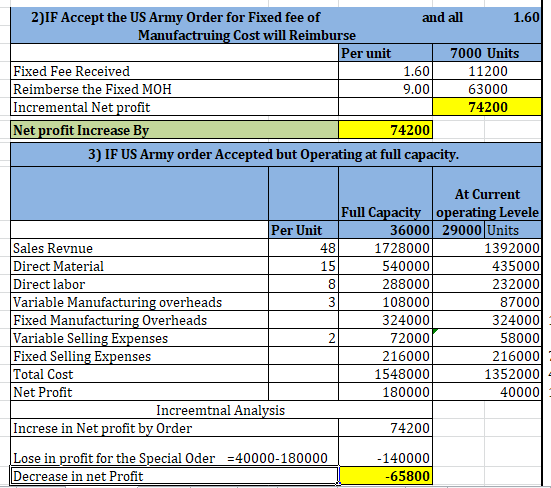
Task: Click the 'Direct labor' row label
Action: coord(140,284)
